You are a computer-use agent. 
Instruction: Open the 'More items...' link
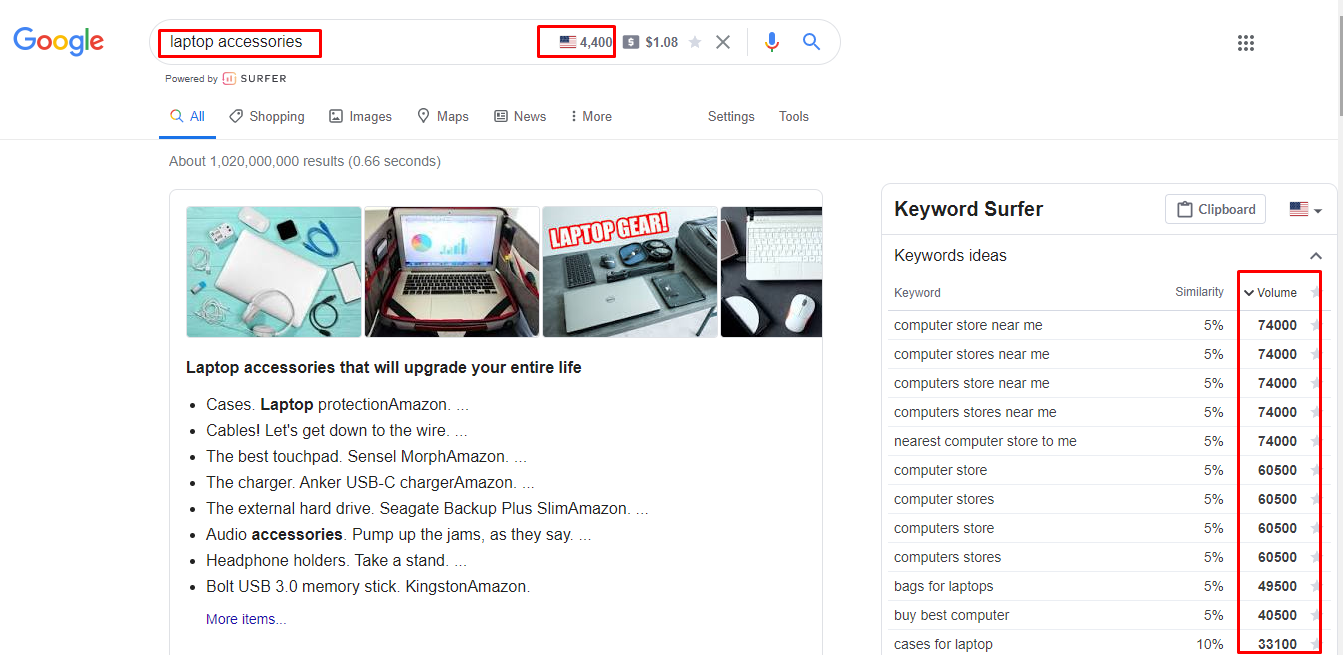coord(246,619)
